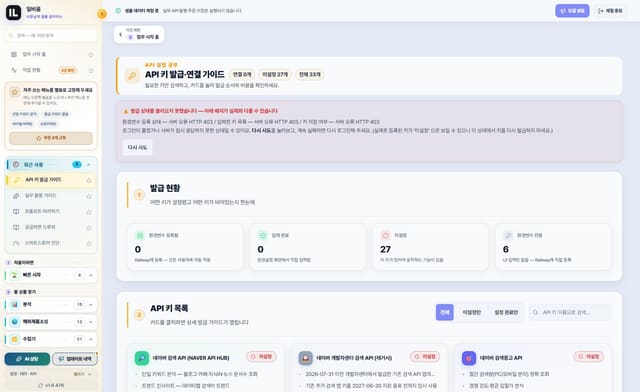Screen dimensions: 640x392
Task: Click the 업데이트 내역 button
Action: coord(75,359)
